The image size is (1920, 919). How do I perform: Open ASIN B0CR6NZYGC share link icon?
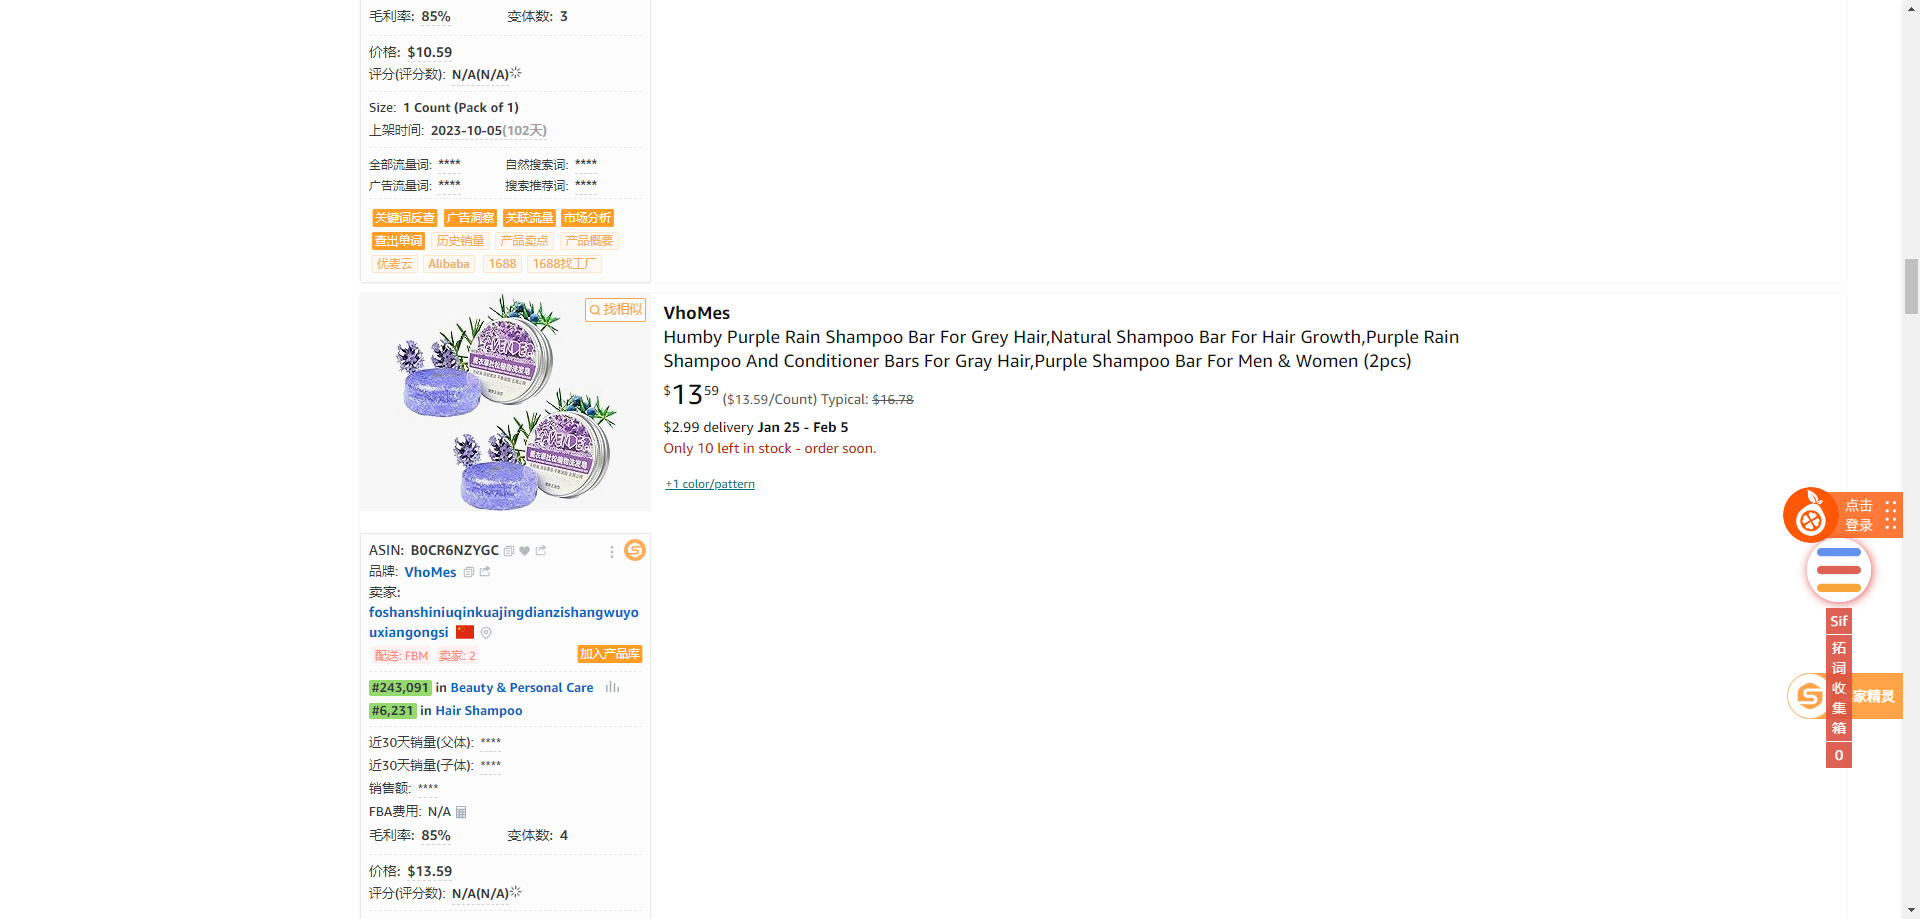coord(541,551)
